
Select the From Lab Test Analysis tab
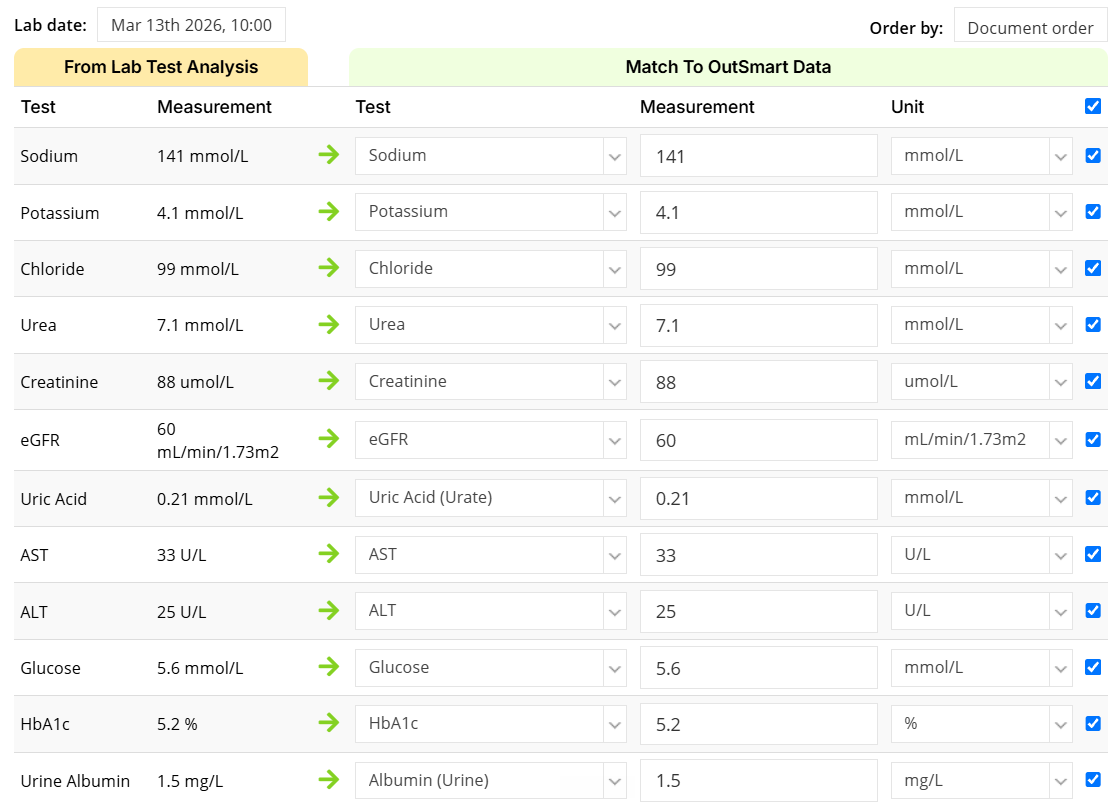[161, 67]
